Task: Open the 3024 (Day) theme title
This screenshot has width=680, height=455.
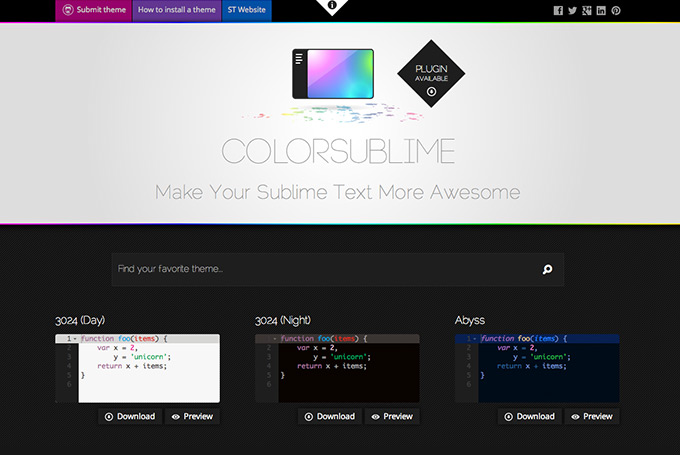Action: [x=80, y=320]
